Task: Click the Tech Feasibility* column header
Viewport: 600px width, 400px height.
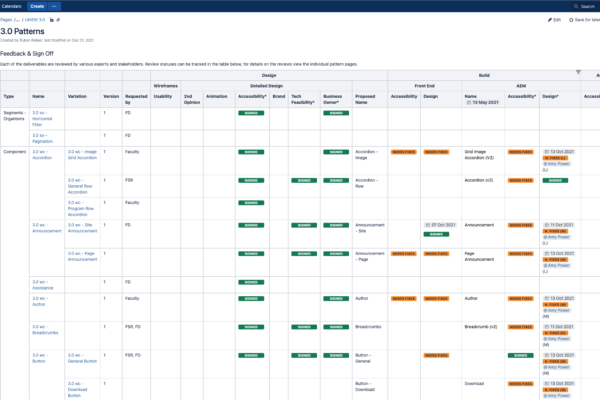Action: (303, 100)
